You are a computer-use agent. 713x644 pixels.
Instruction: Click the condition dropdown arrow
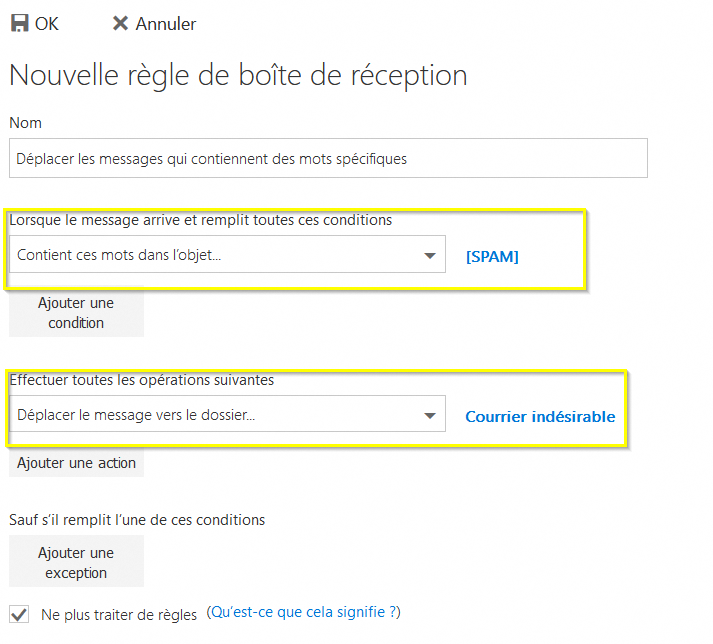(x=430, y=256)
